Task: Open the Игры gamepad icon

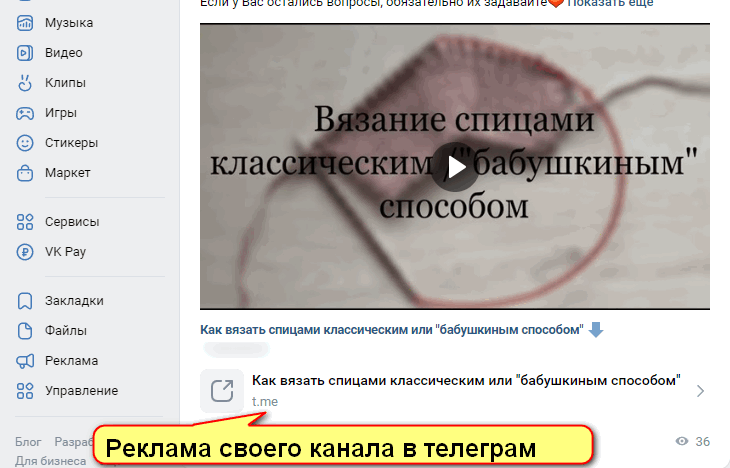Action: click(25, 113)
